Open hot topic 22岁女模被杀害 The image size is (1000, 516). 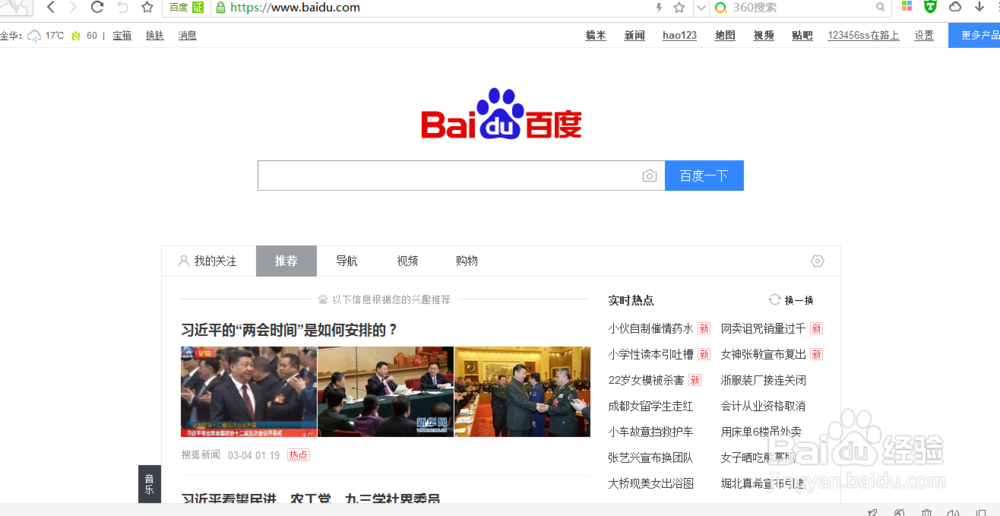646,380
